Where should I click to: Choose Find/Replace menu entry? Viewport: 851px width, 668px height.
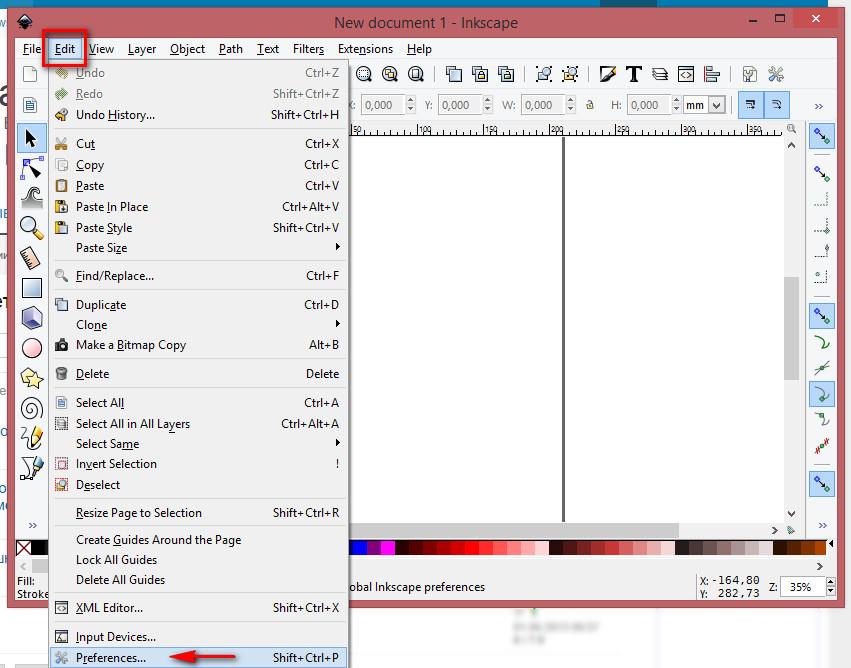pos(198,276)
